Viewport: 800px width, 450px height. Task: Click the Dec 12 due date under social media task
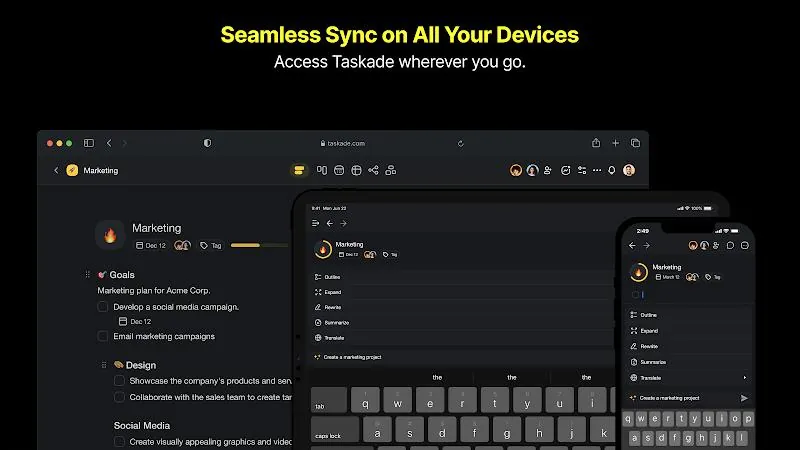pyautogui.click(x=135, y=321)
